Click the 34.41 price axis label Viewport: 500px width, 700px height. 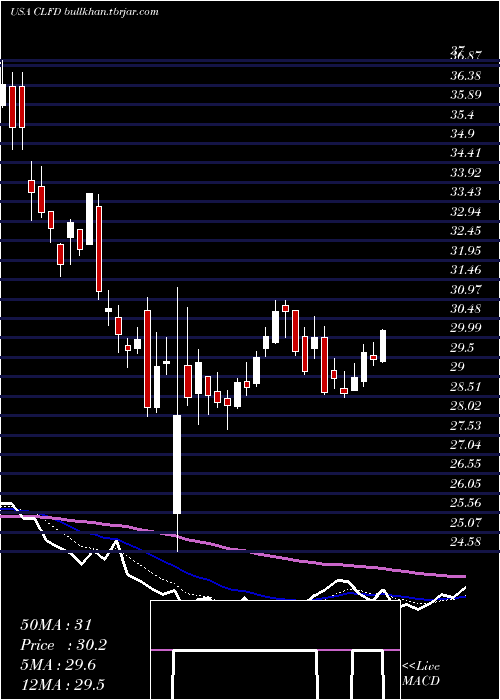(x=465, y=153)
